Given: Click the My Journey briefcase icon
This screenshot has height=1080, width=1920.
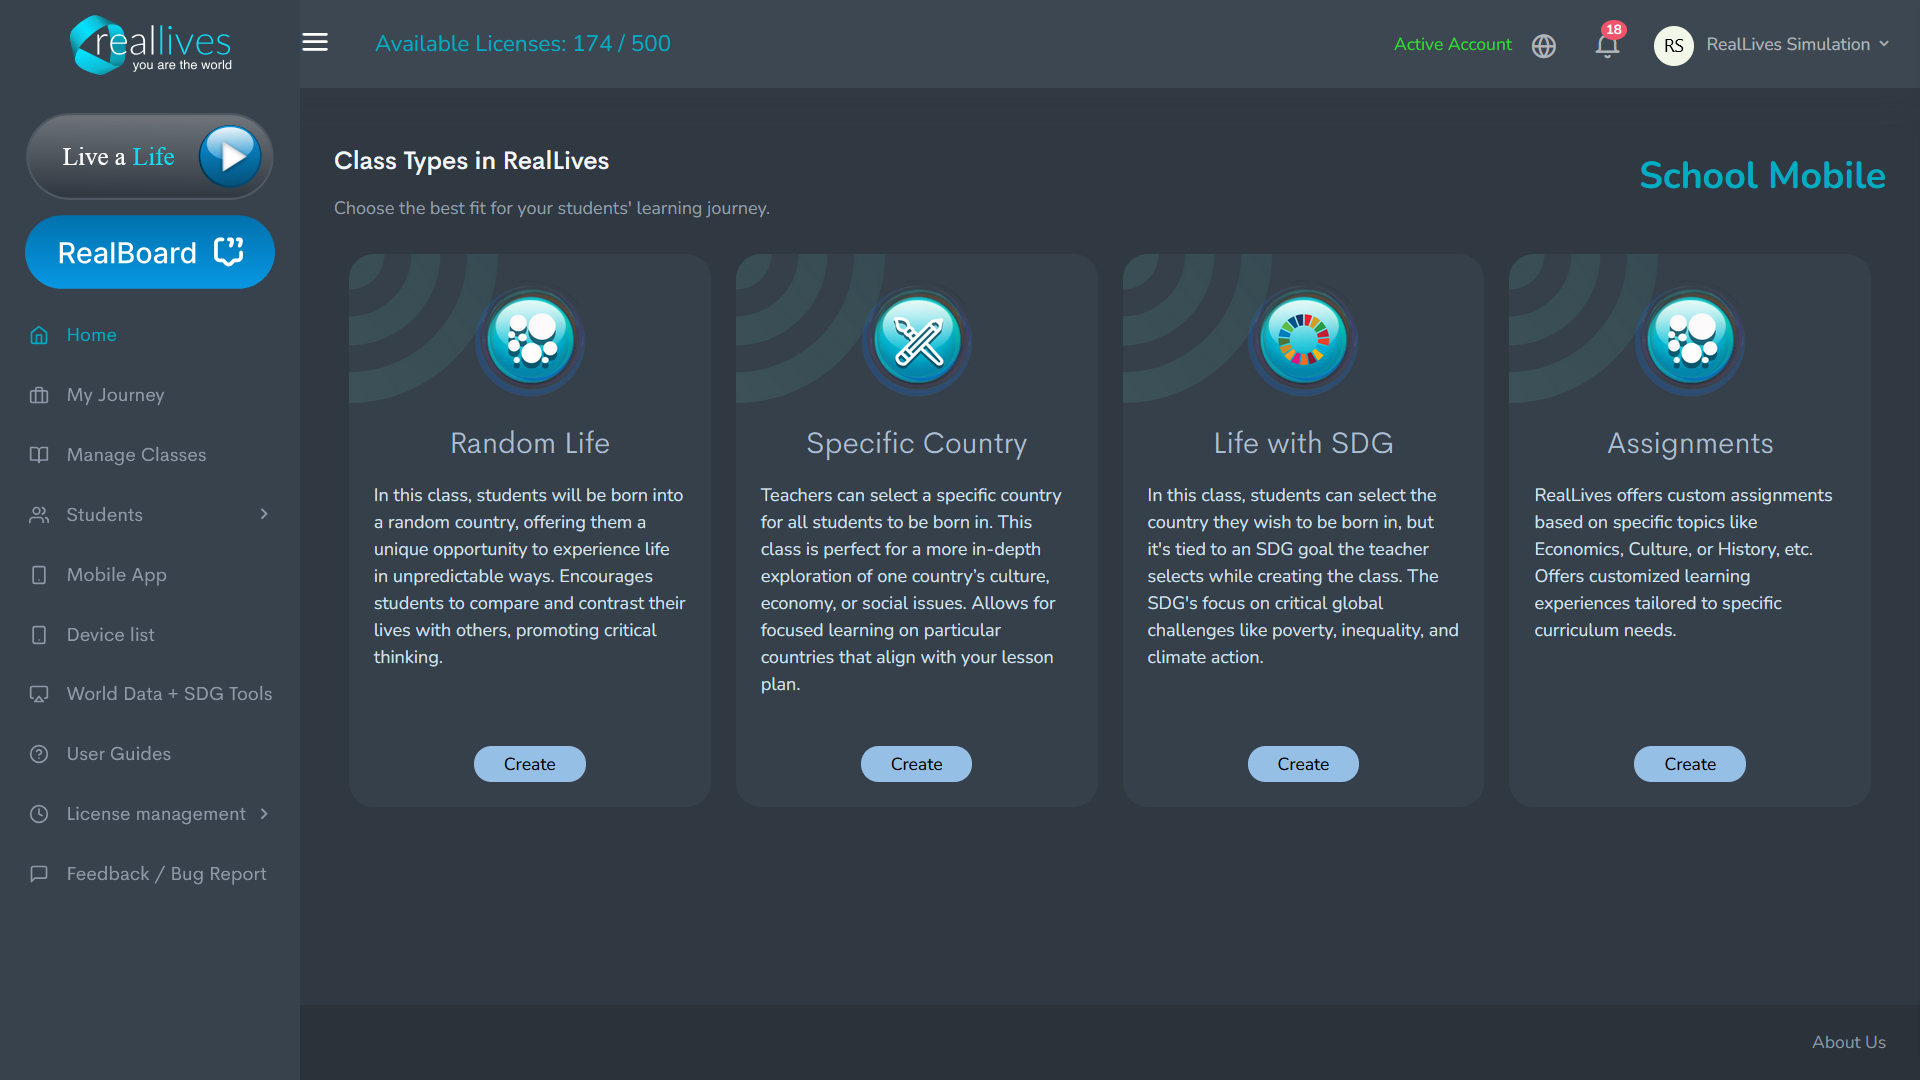Looking at the screenshot, I should pos(39,395).
